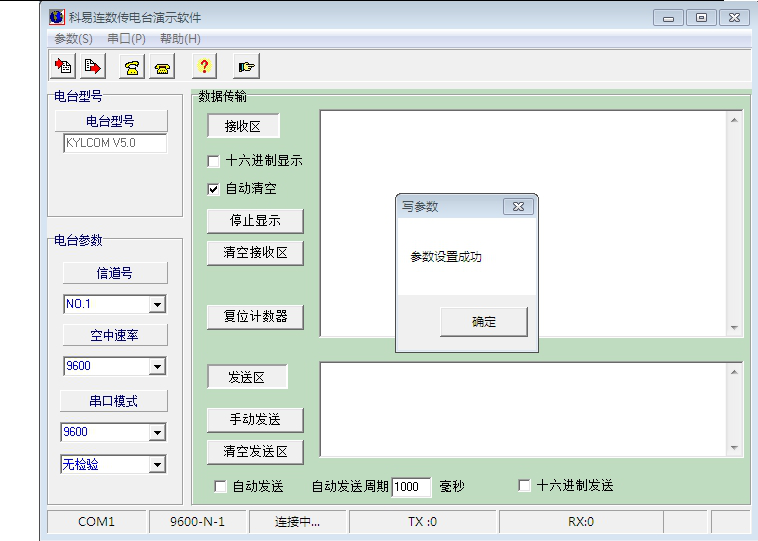This screenshot has width=758, height=541.
Task: Enable the 十六进制发送 checkbox
Action: point(524,486)
